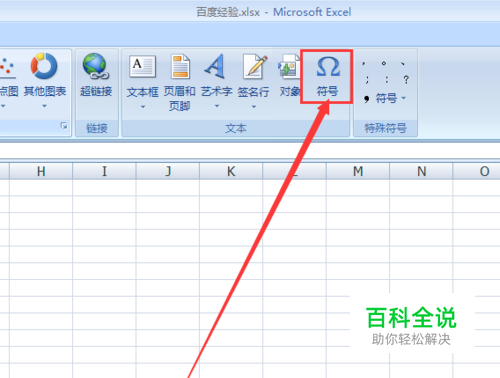This screenshot has height=378, width=500.
Task: Select column O header
Action: (477, 171)
